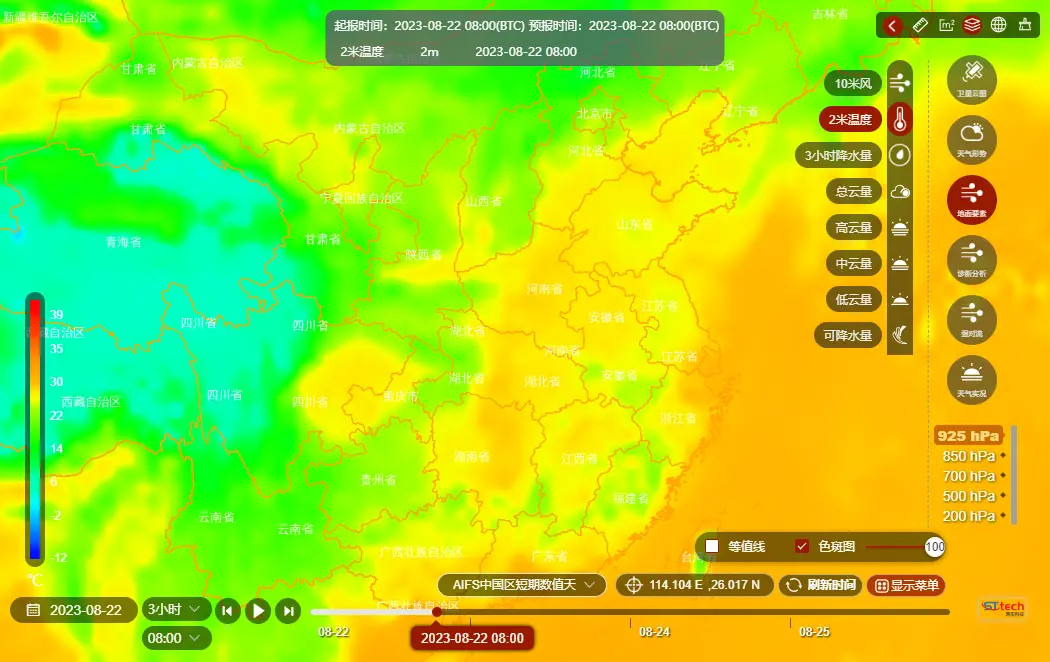This screenshot has width=1050, height=662.
Task: Toggle the 10米风 wind layer
Action: click(853, 83)
